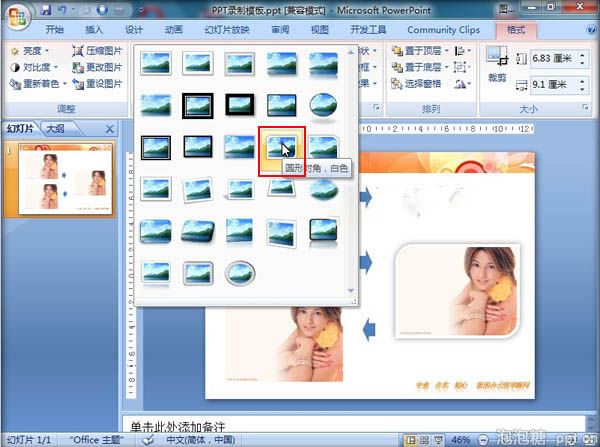Close the slides pane
The width and height of the screenshot is (600, 447).
(109, 129)
